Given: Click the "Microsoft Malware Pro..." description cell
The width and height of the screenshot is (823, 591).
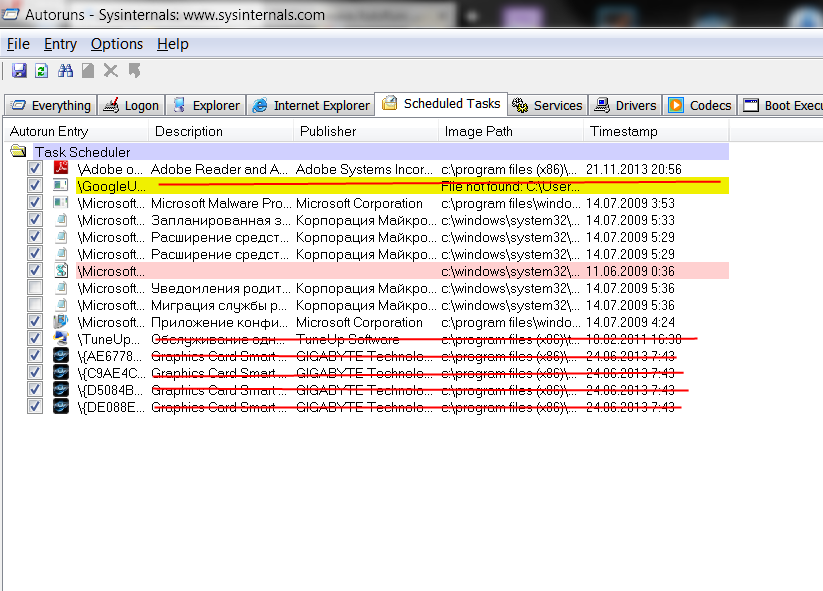Looking at the screenshot, I should [x=221, y=203].
